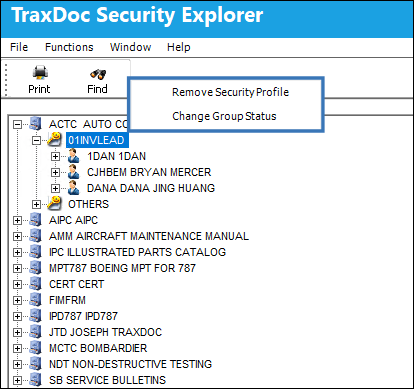
Task: Click the MPT787 document icon
Action: tap(36, 268)
